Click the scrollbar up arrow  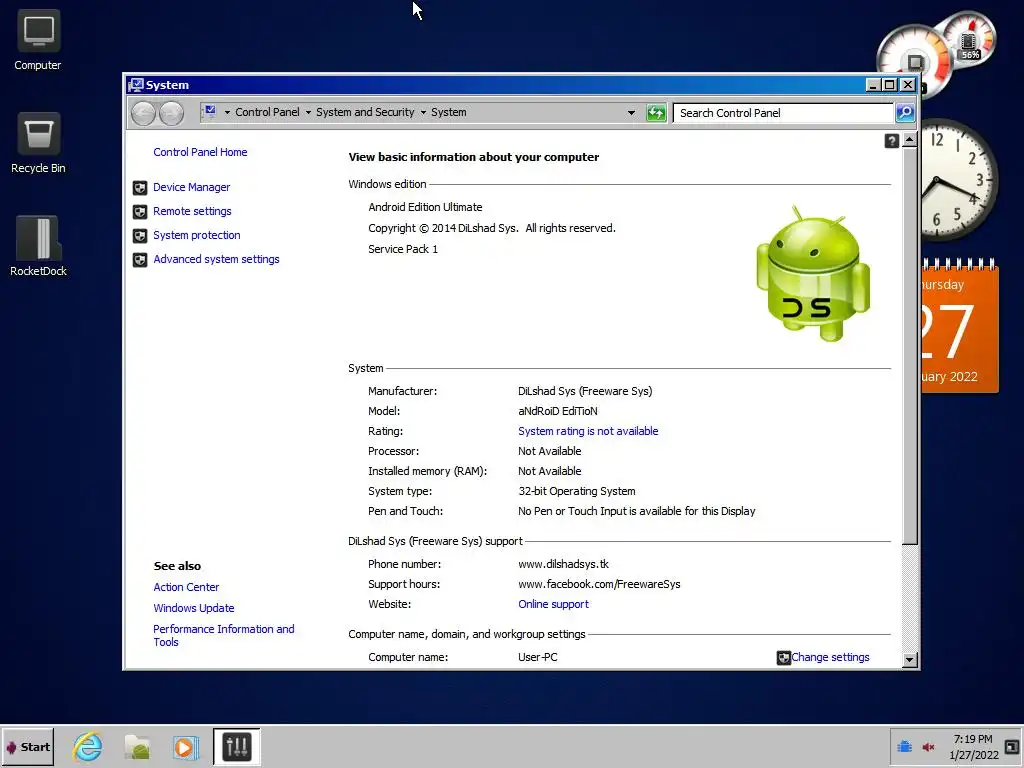(909, 140)
